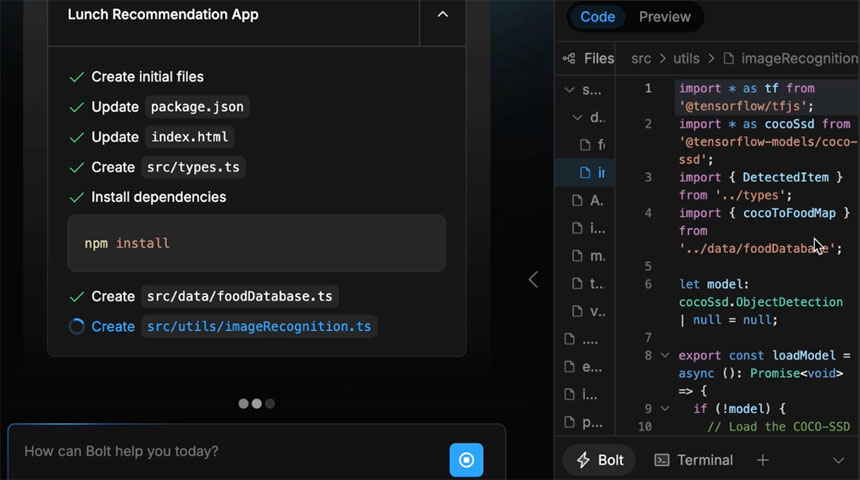Collapse the loadModel function fold arrow
The width and height of the screenshot is (860, 480).
(x=664, y=355)
